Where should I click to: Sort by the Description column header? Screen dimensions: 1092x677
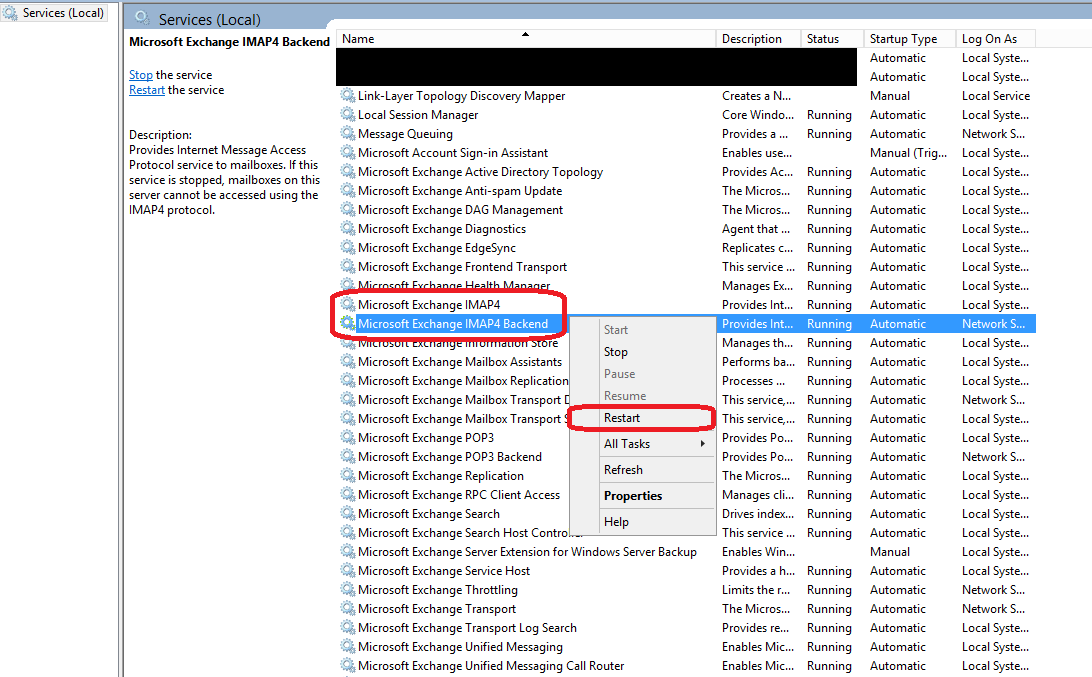click(758, 39)
